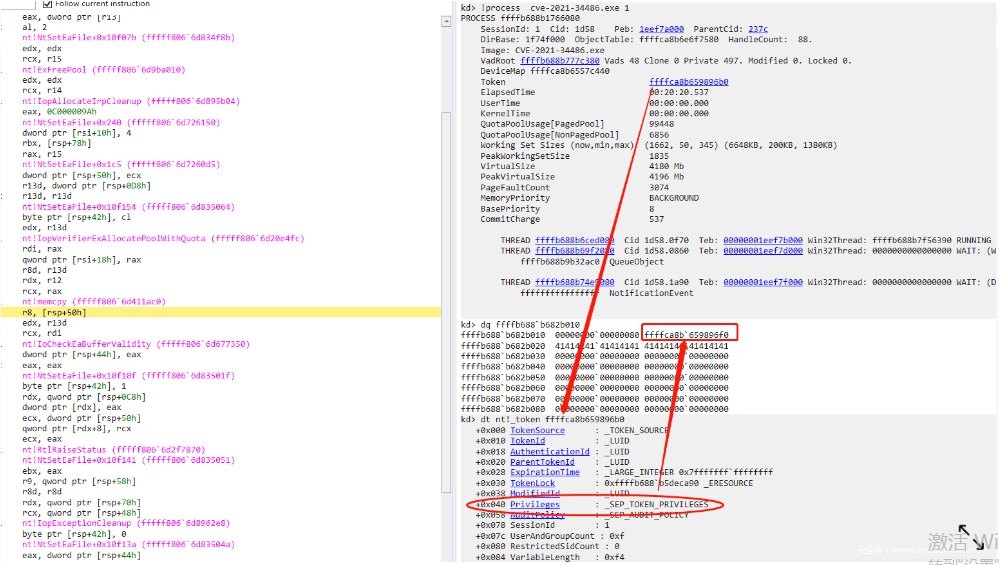The image size is (999, 565).
Task: Click the Image: CVE-2021-34486.exe line
Action: [542, 50]
